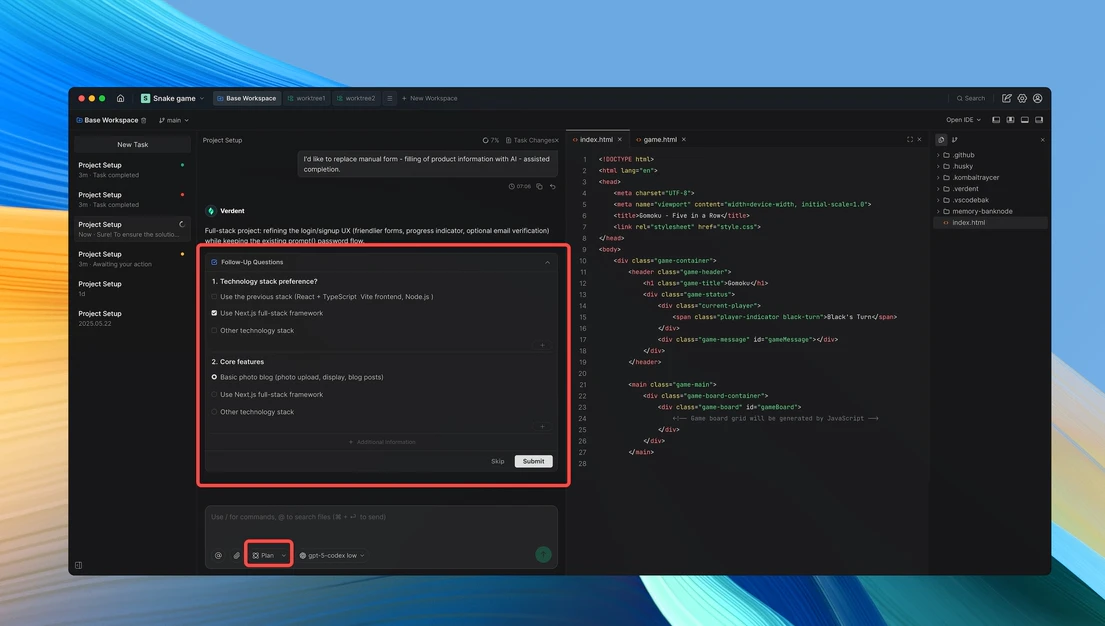Viewport: 1105px width, 626px height.
Task: Select 'Use Next.js full-stack framework' radio under Core features
Action: (x=214, y=395)
